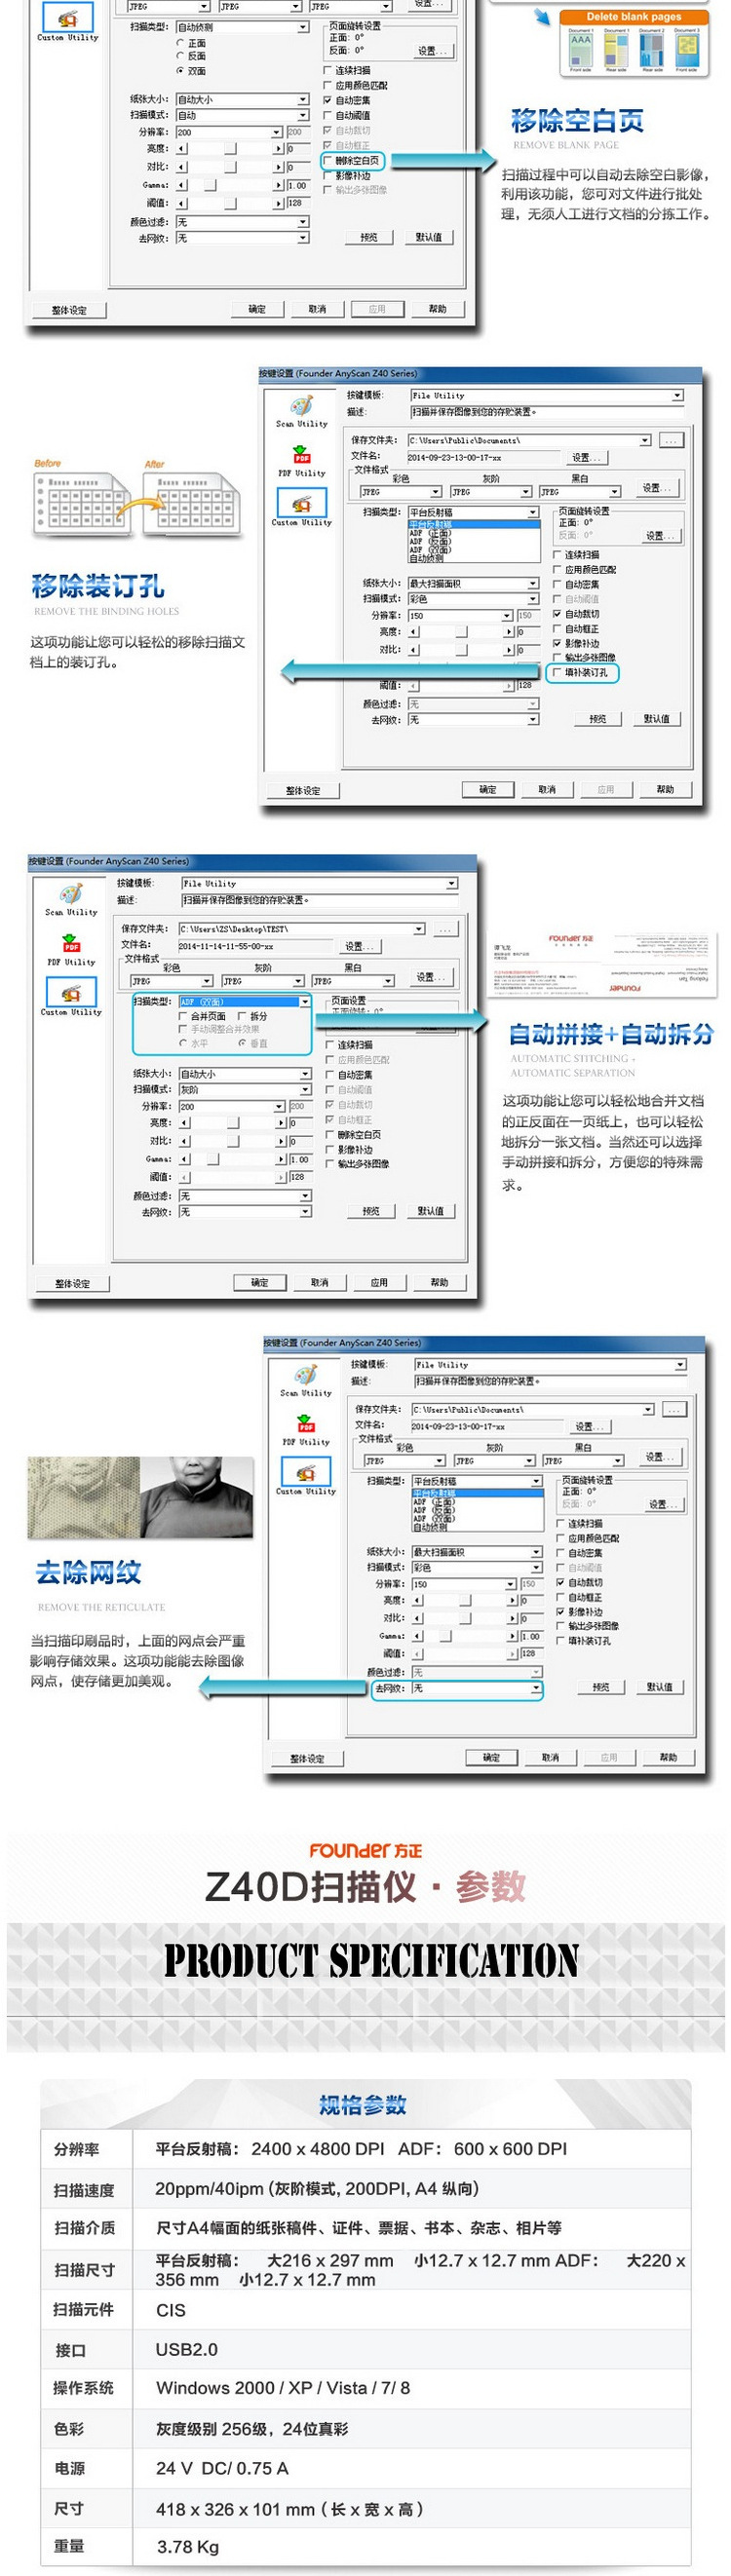Click the ... browse button in 移除装订孔 dialog
This screenshot has width=731, height=2576.
click(x=671, y=440)
